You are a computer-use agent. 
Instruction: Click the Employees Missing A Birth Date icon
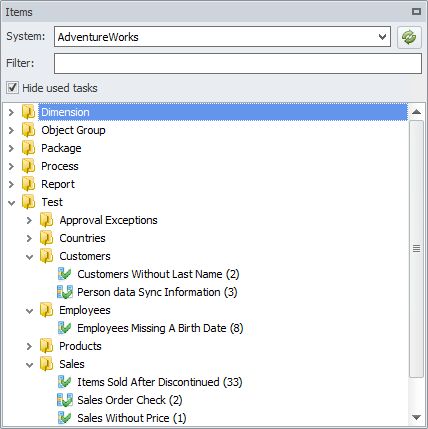64,328
